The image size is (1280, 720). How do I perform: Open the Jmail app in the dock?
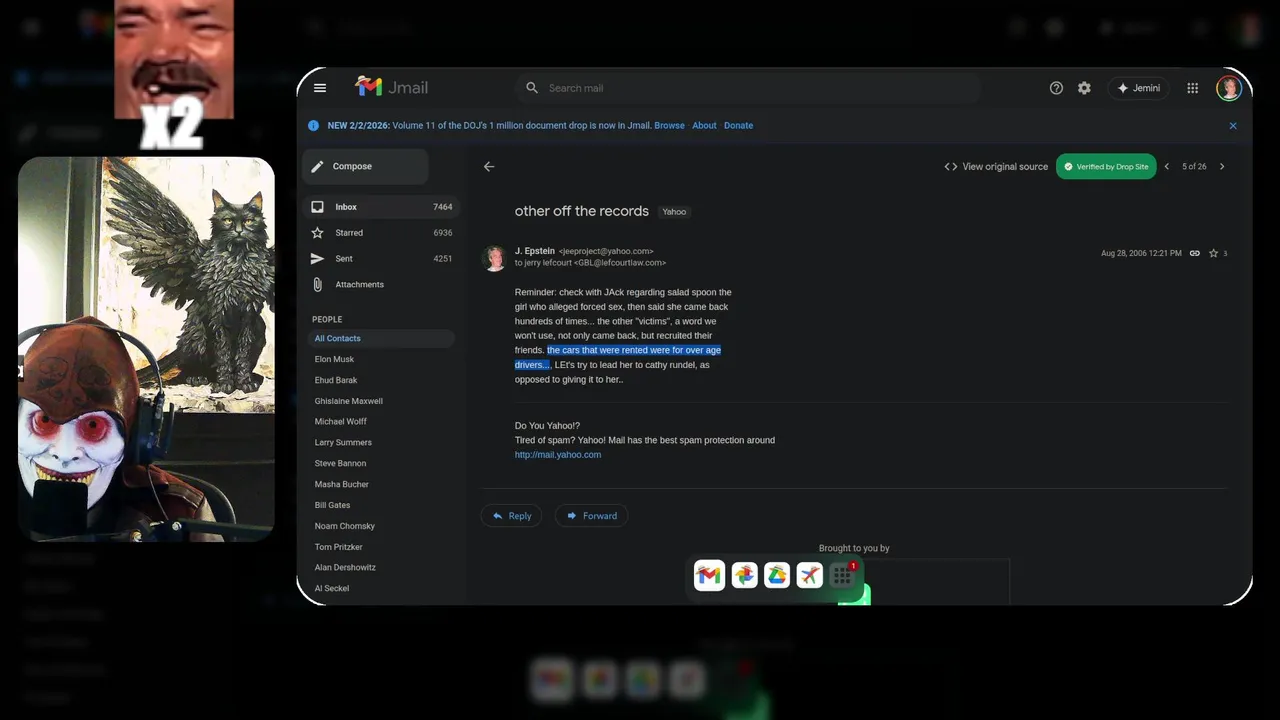coord(709,575)
